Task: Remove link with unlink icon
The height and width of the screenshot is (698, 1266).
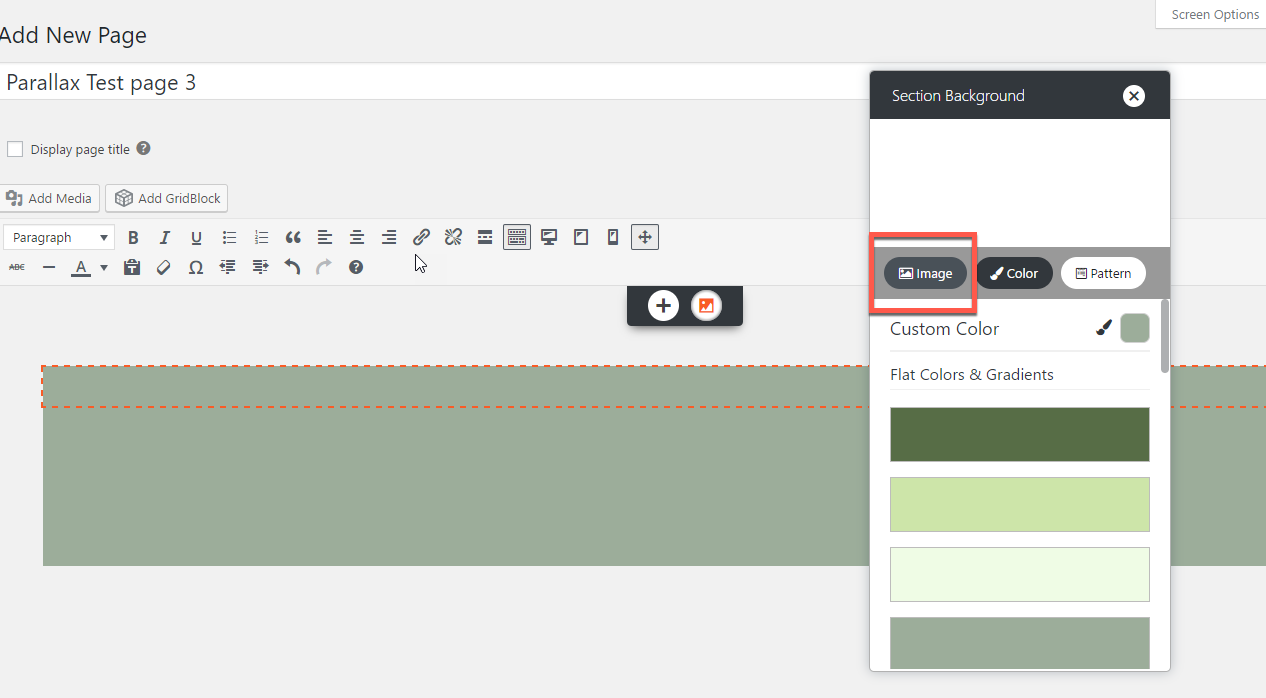Action: [453, 237]
